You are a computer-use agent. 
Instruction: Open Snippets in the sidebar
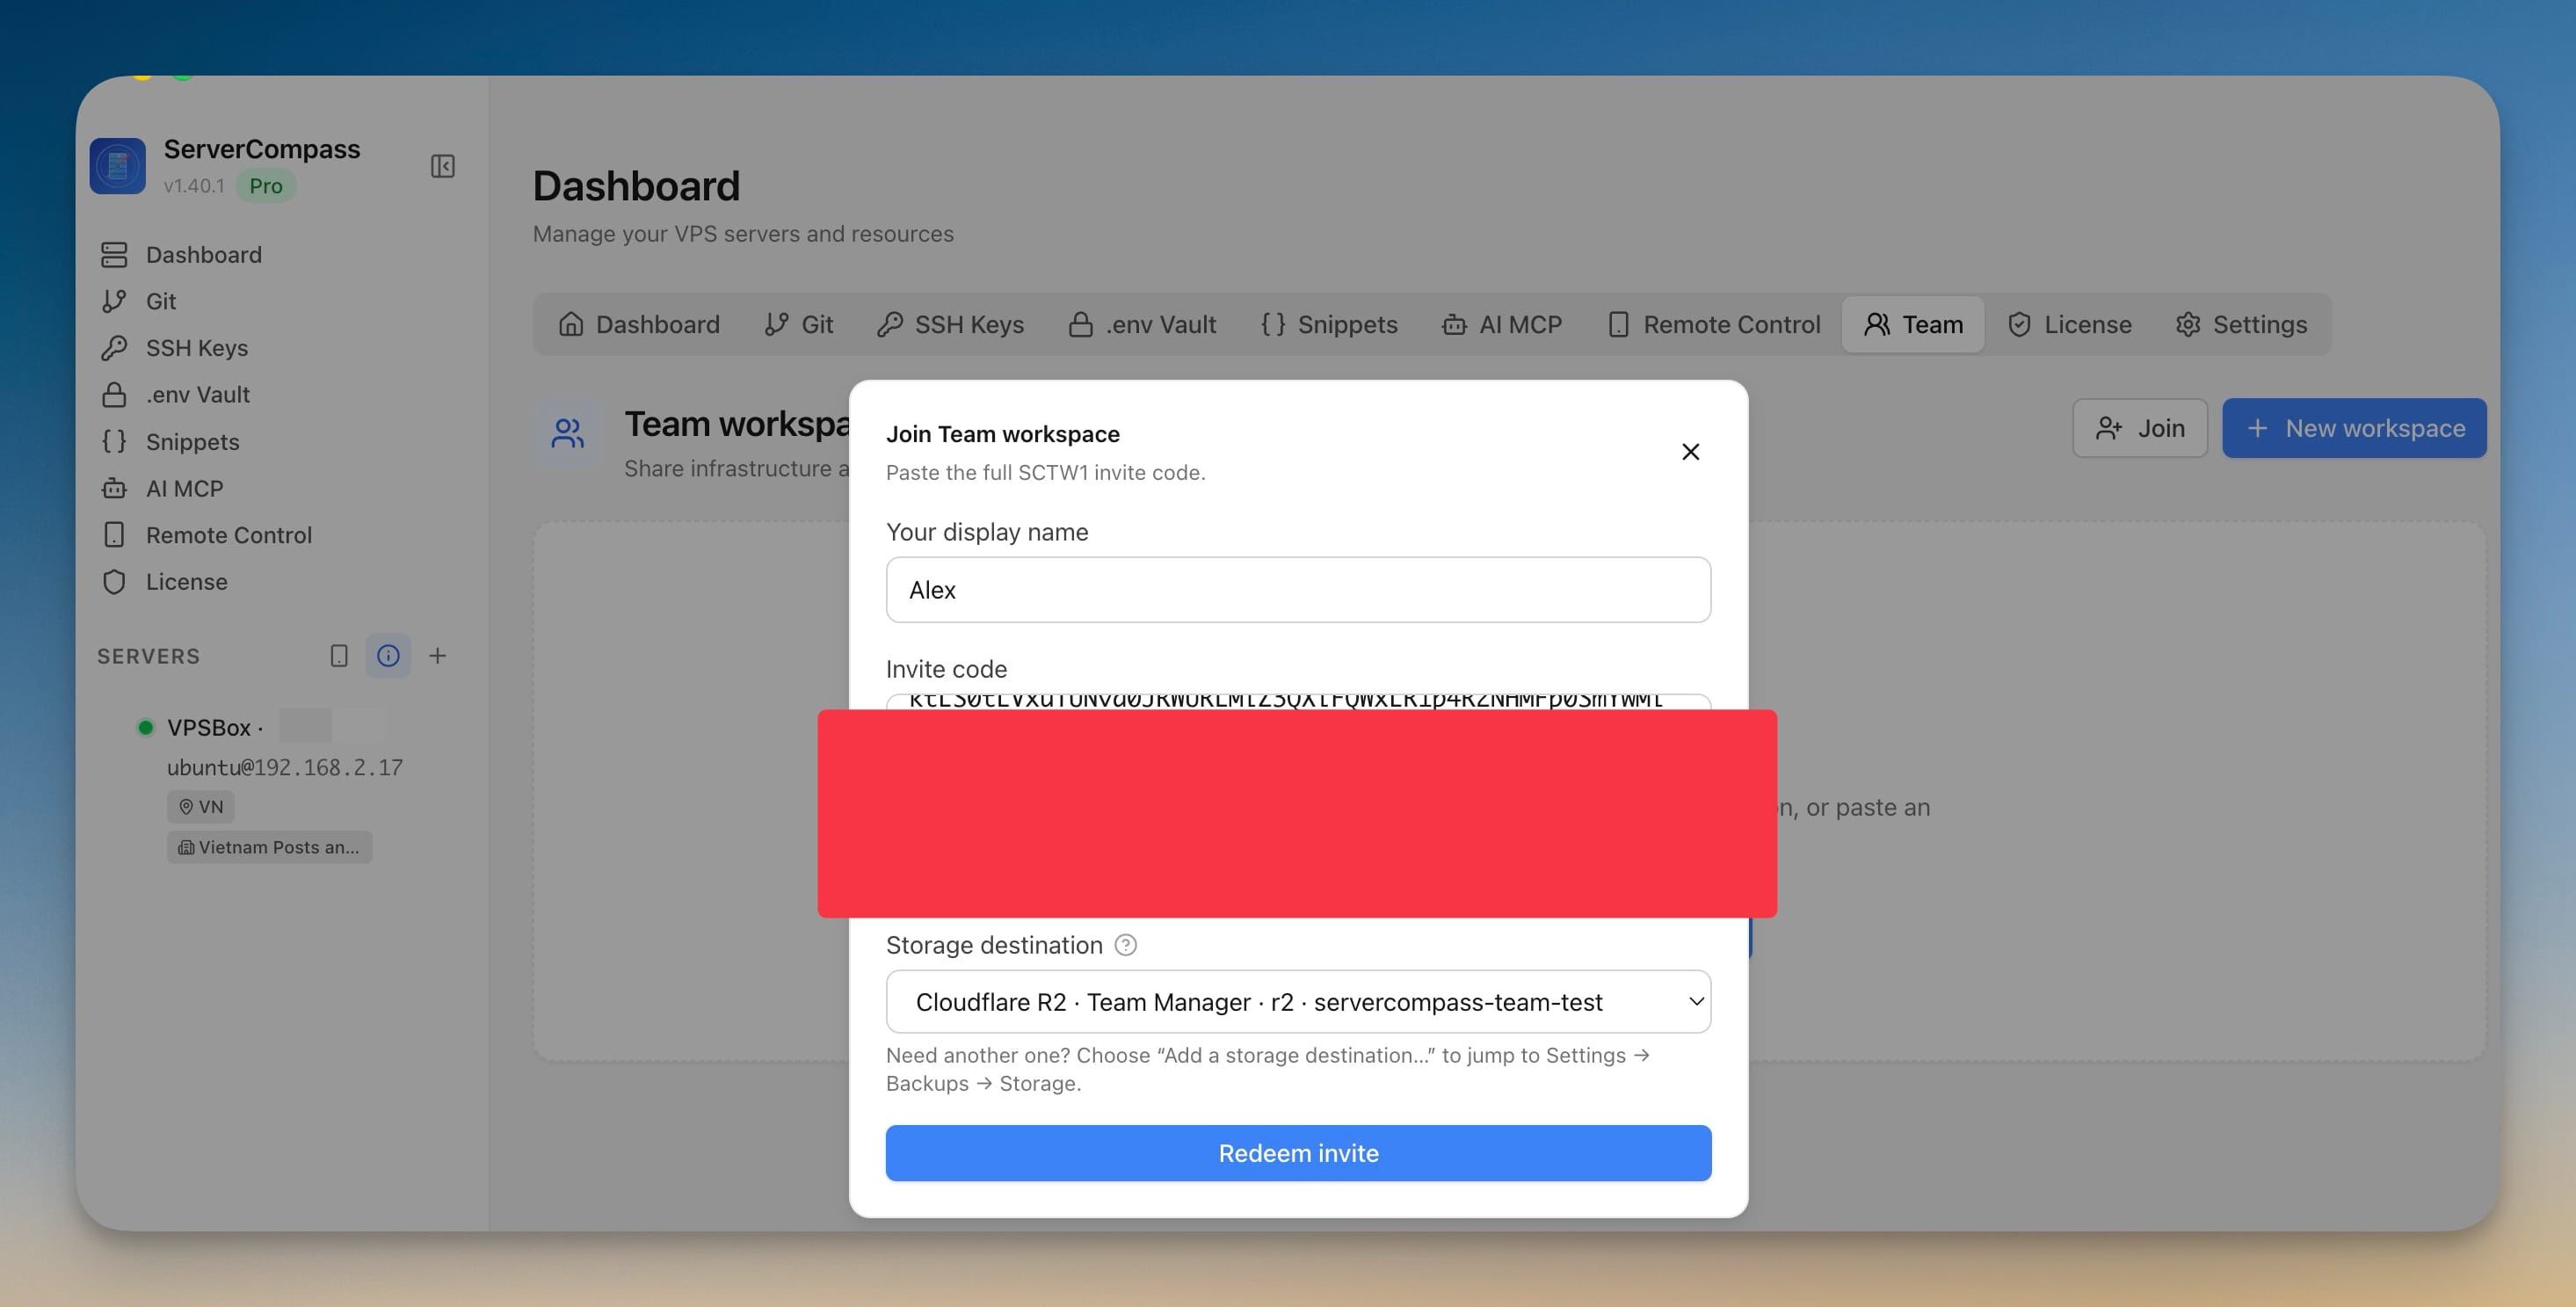(170, 442)
